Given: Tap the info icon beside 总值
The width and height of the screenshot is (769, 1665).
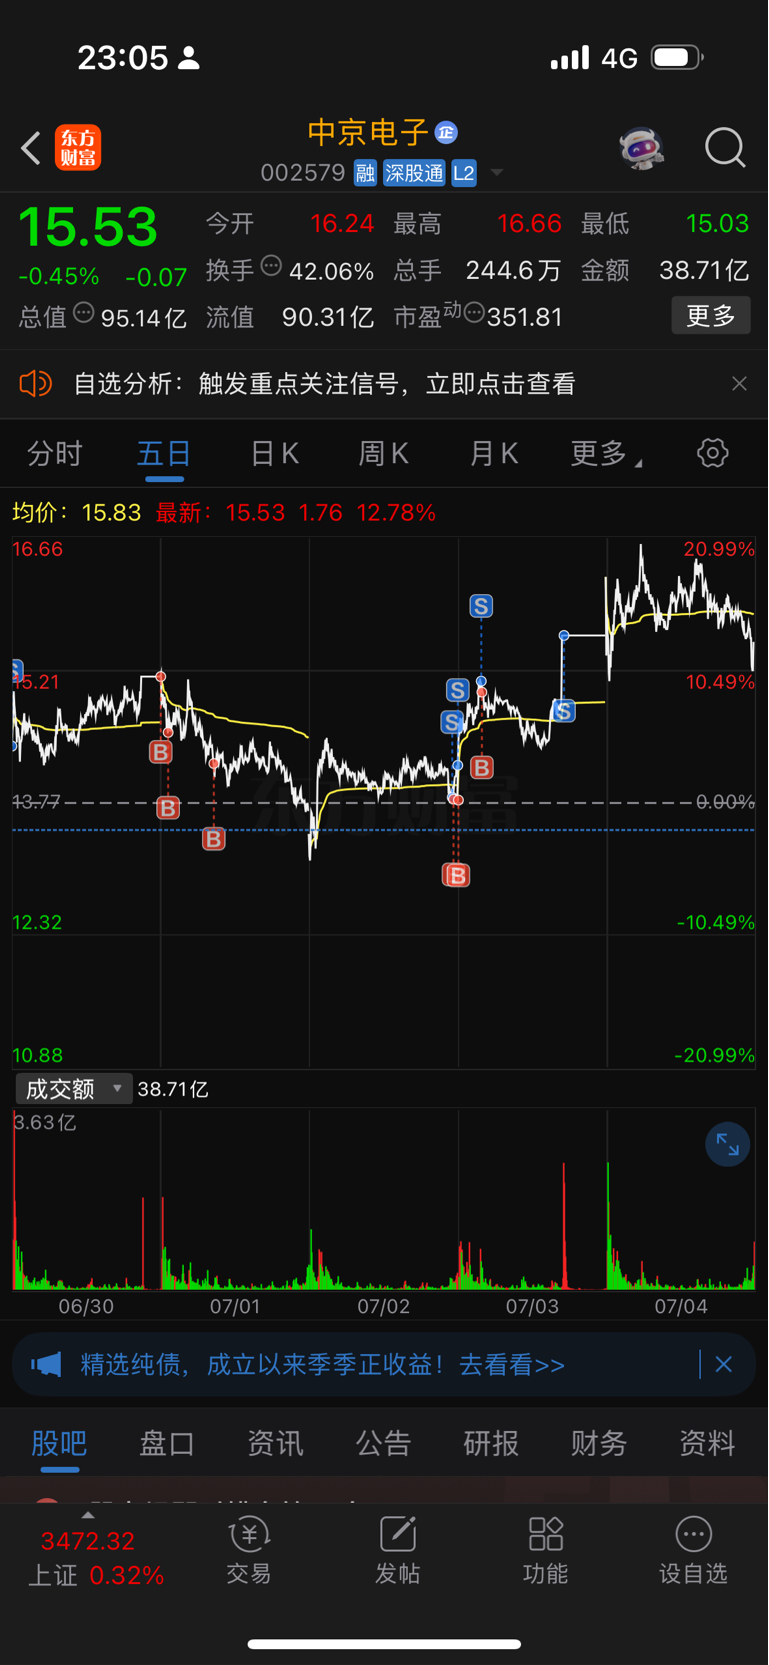Looking at the screenshot, I should 84,313.
